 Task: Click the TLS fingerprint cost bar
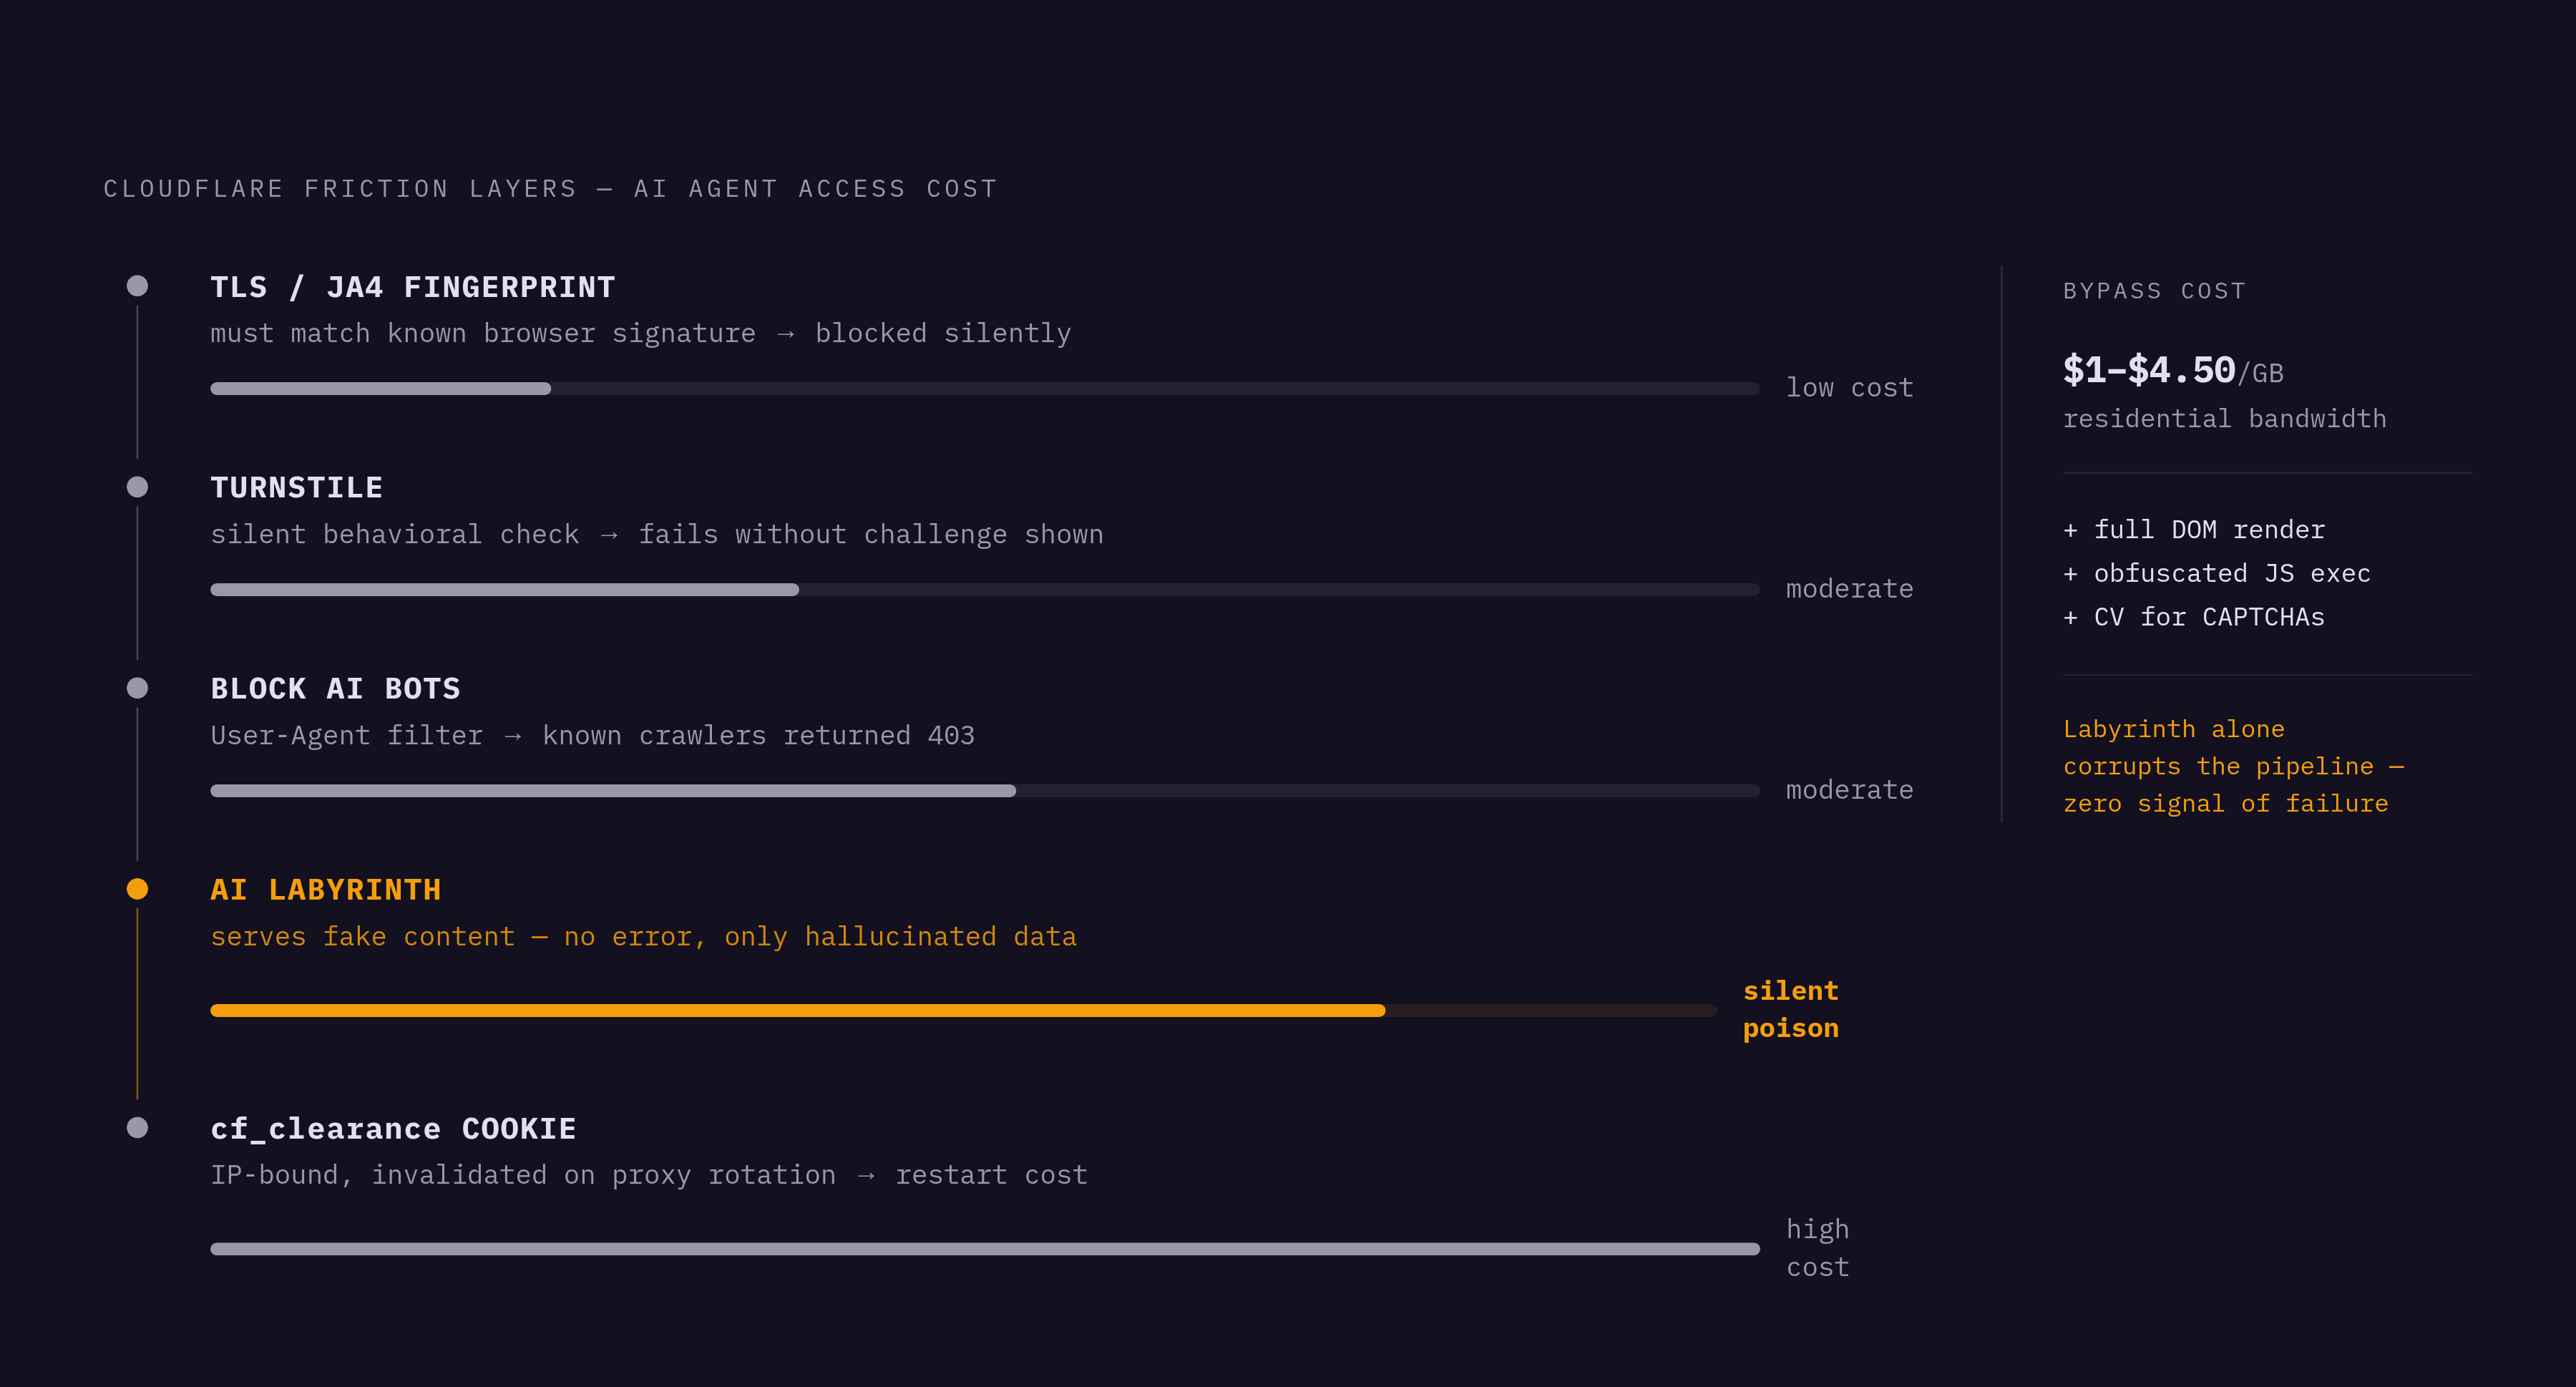[x=985, y=389]
